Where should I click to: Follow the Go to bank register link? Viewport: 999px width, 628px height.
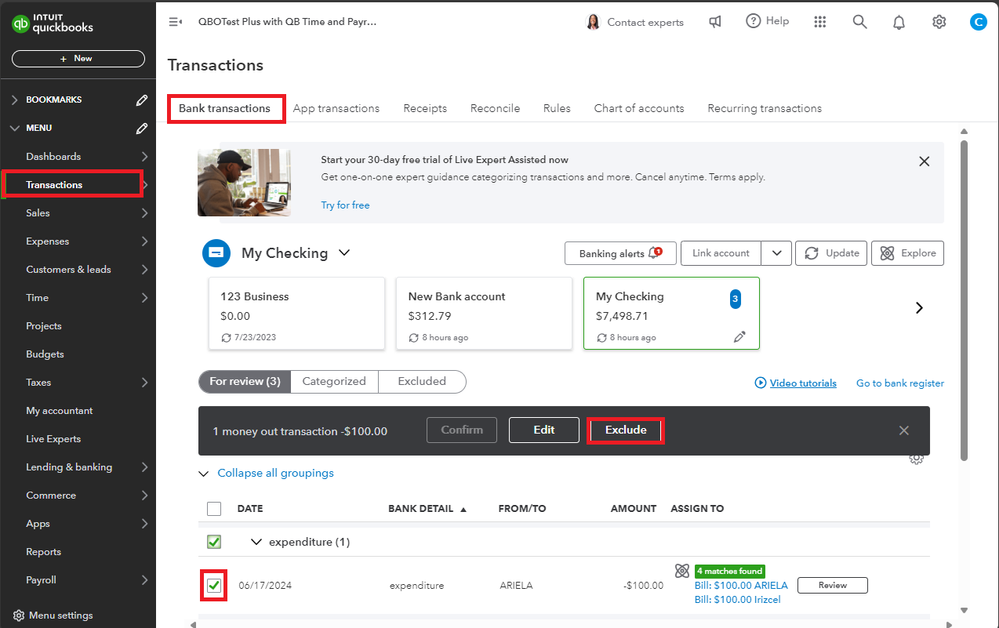click(x=900, y=383)
